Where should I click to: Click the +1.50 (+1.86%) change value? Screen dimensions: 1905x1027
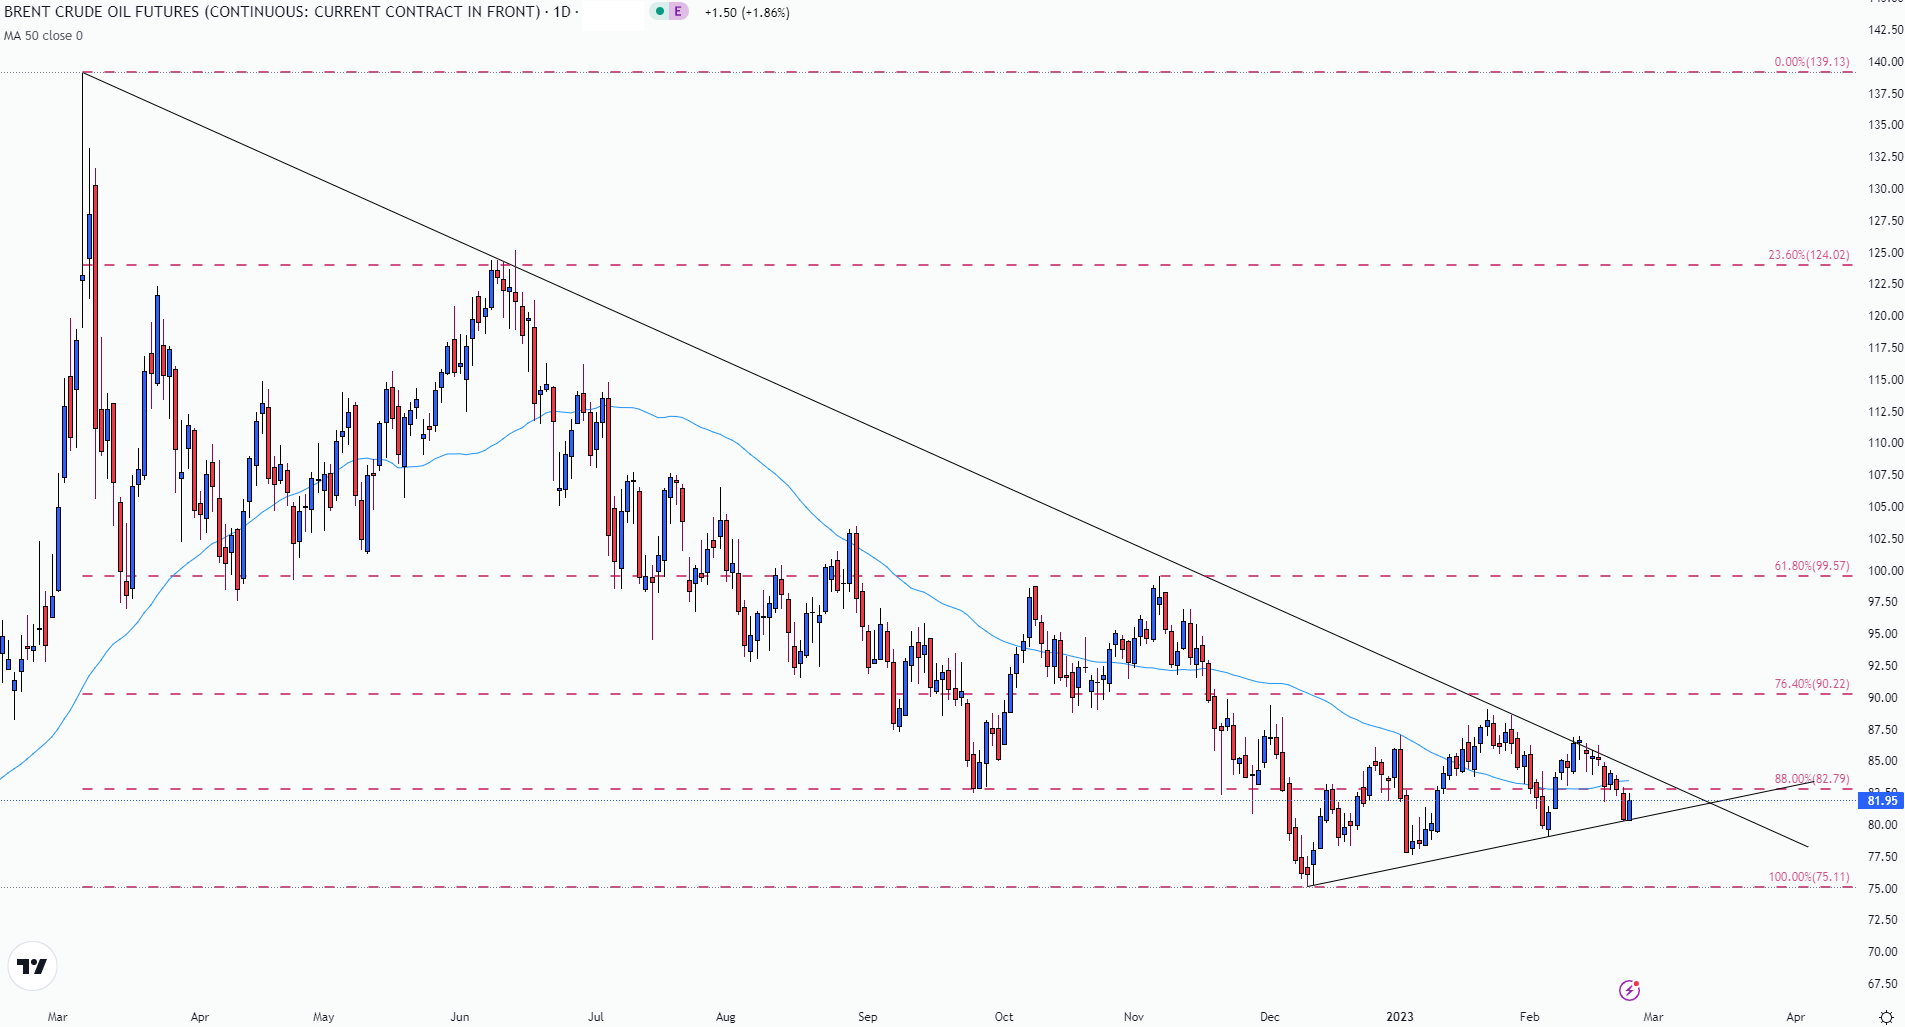(747, 13)
